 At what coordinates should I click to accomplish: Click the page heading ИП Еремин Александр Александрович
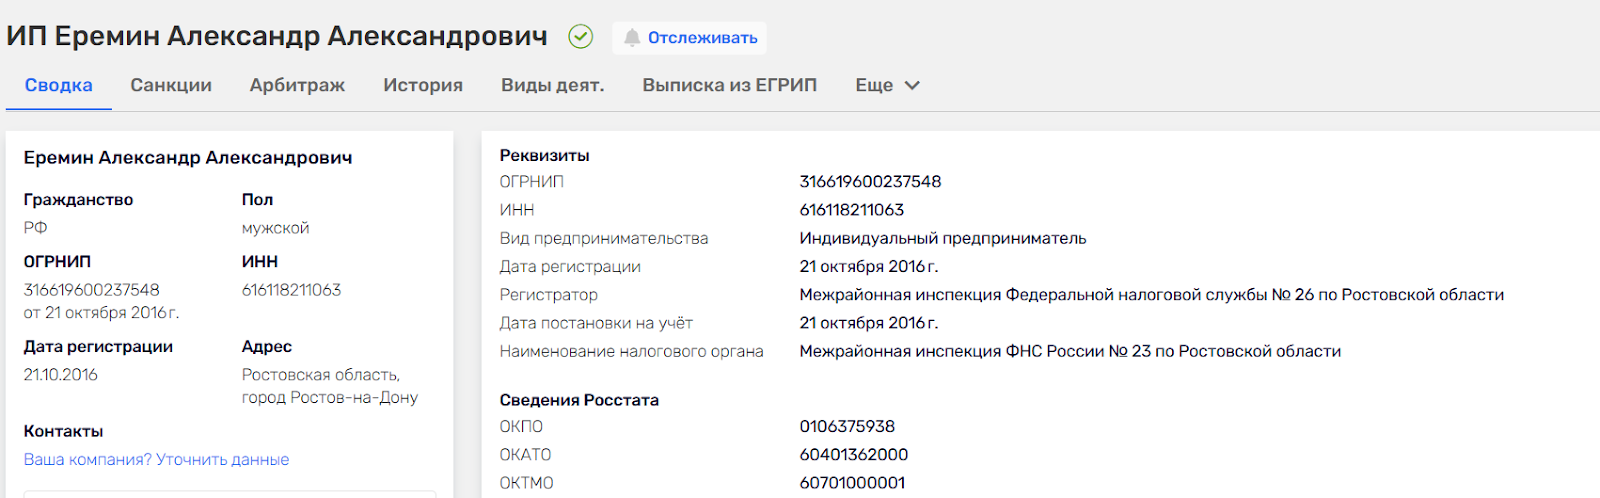coord(277,37)
